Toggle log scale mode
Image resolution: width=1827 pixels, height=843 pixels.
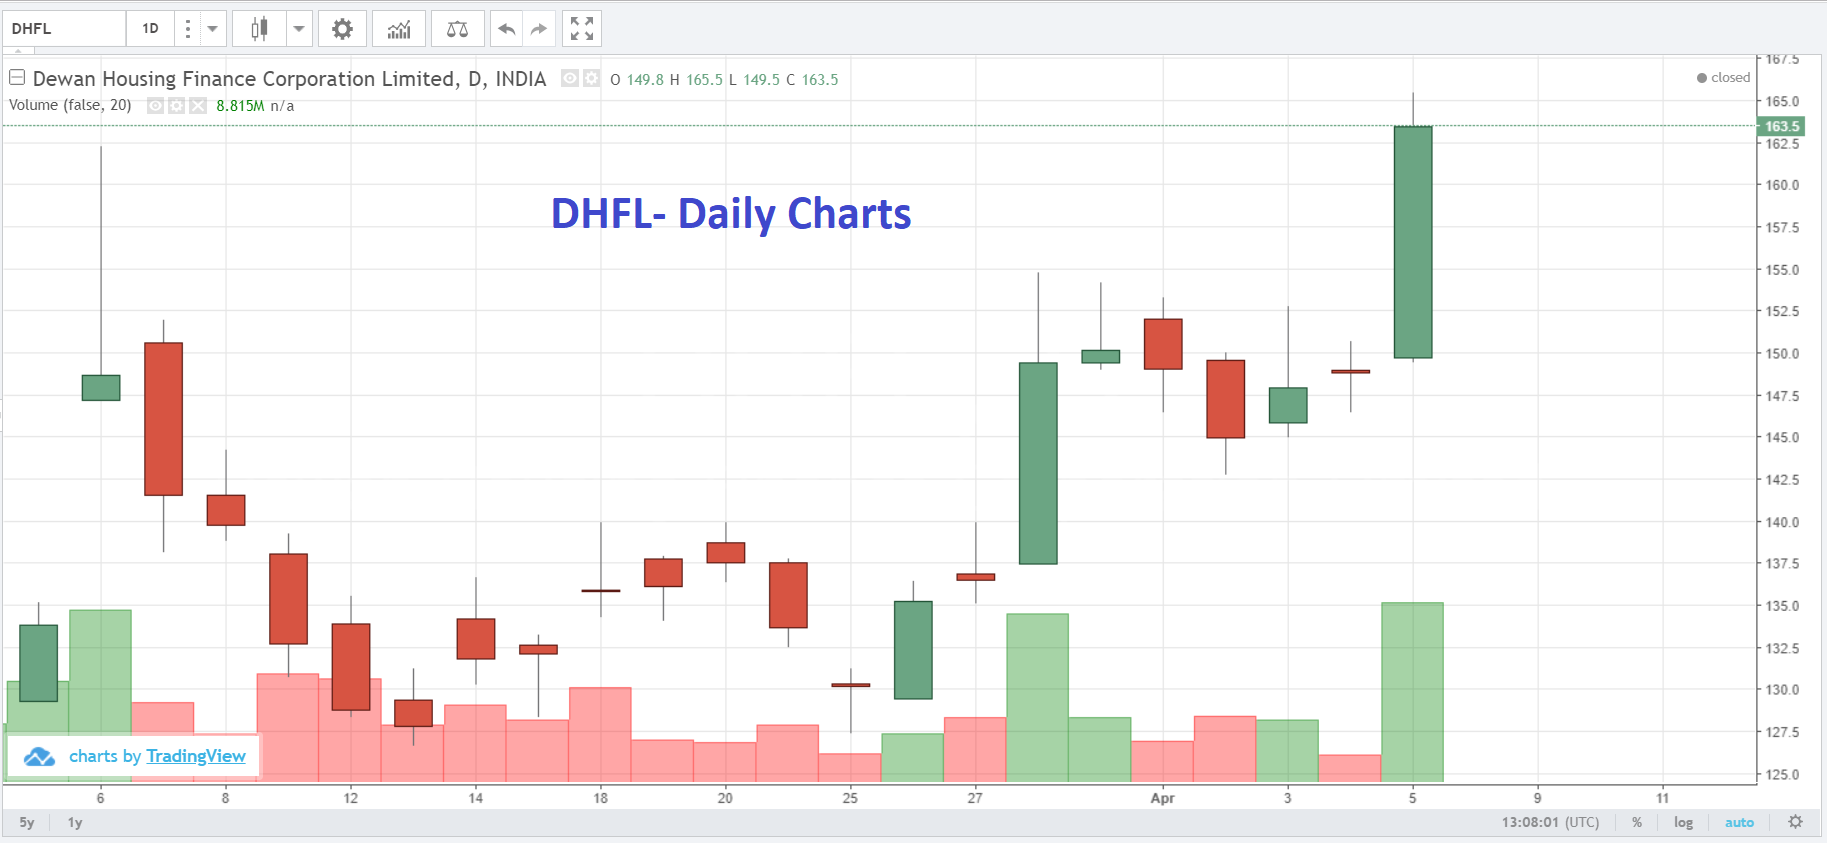click(x=1684, y=823)
